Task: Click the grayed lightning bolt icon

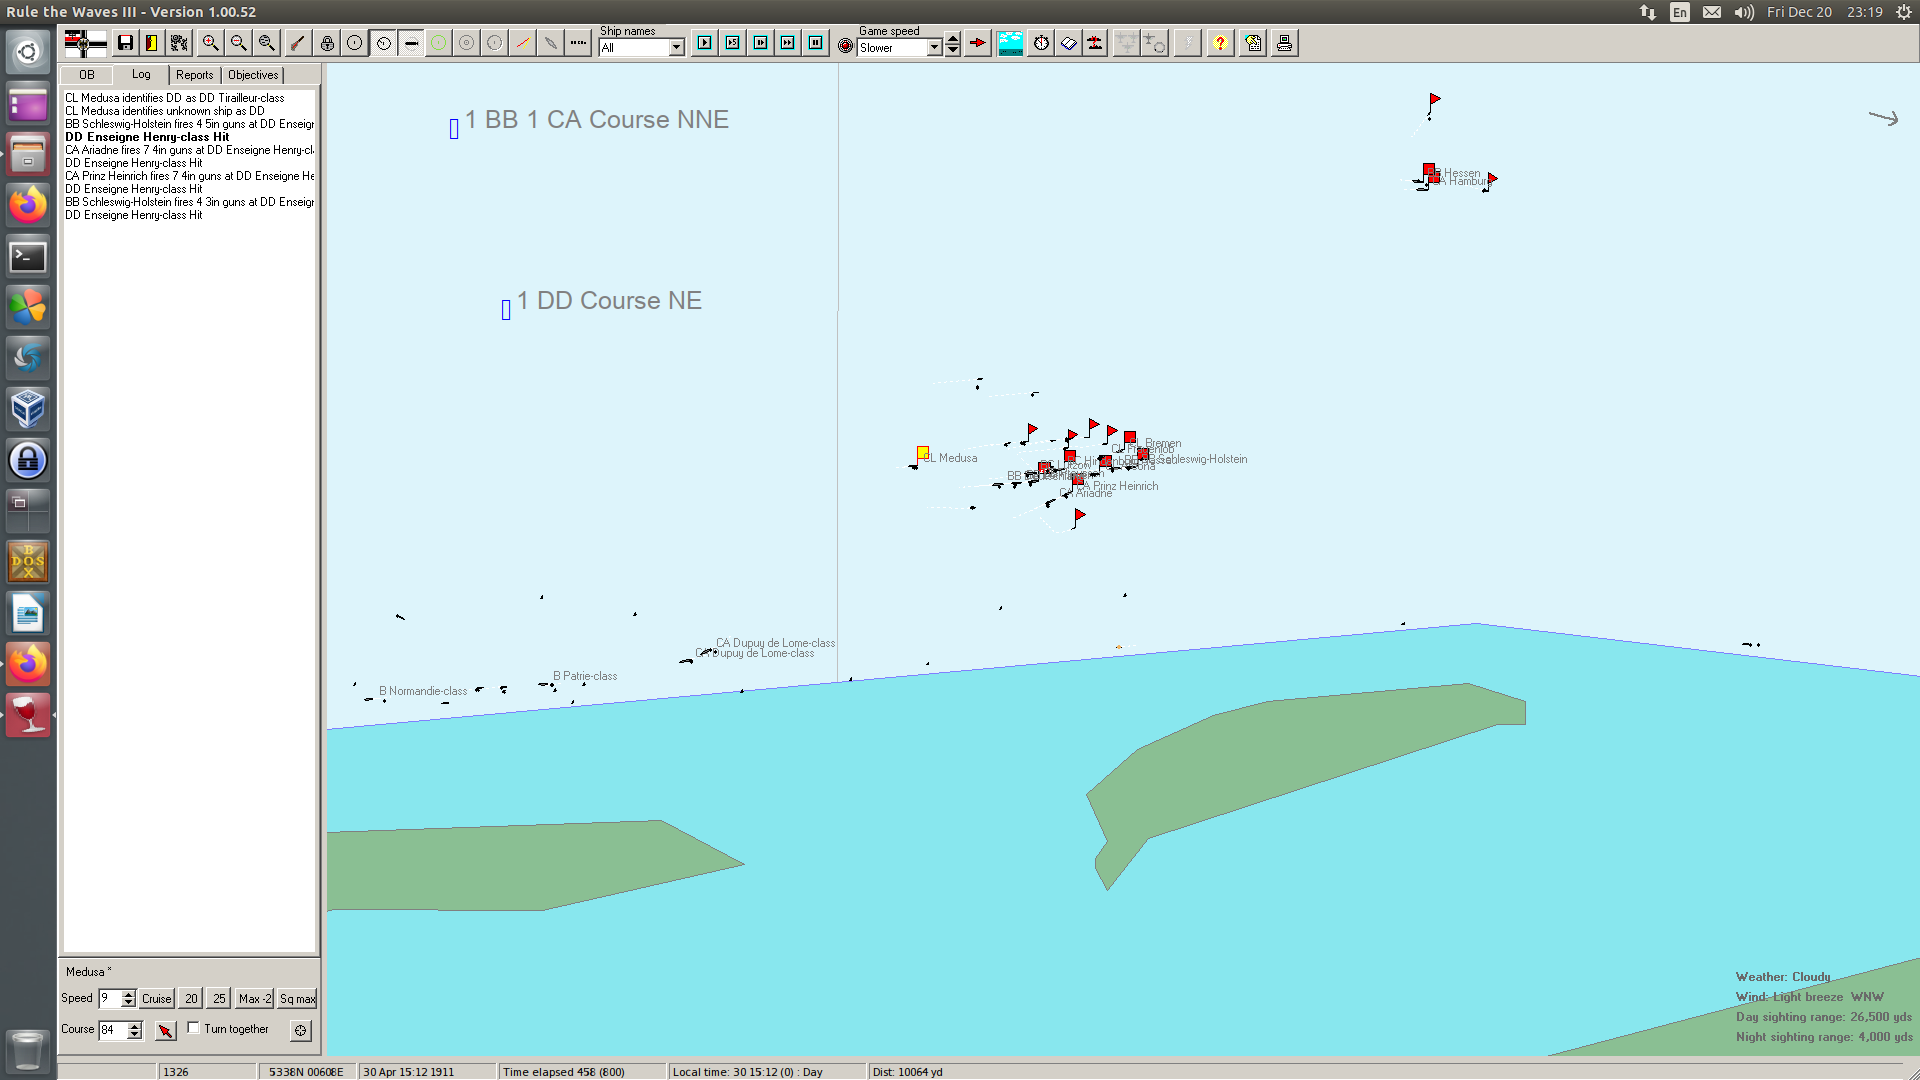Action: (x=1188, y=43)
